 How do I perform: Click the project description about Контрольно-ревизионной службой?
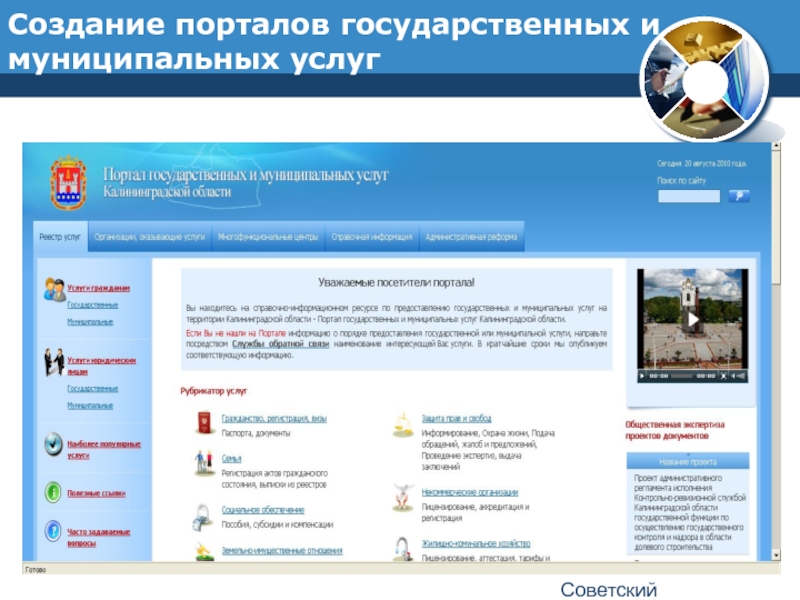690,512
